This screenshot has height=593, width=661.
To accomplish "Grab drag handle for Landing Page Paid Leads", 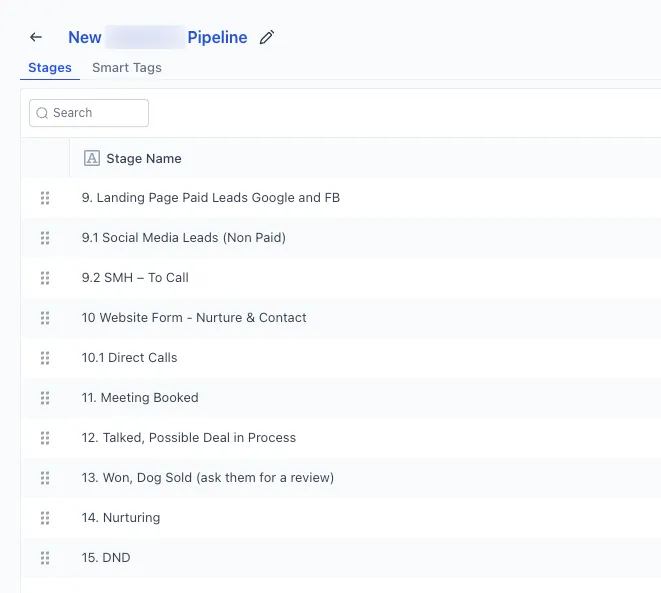I will [x=45, y=198].
